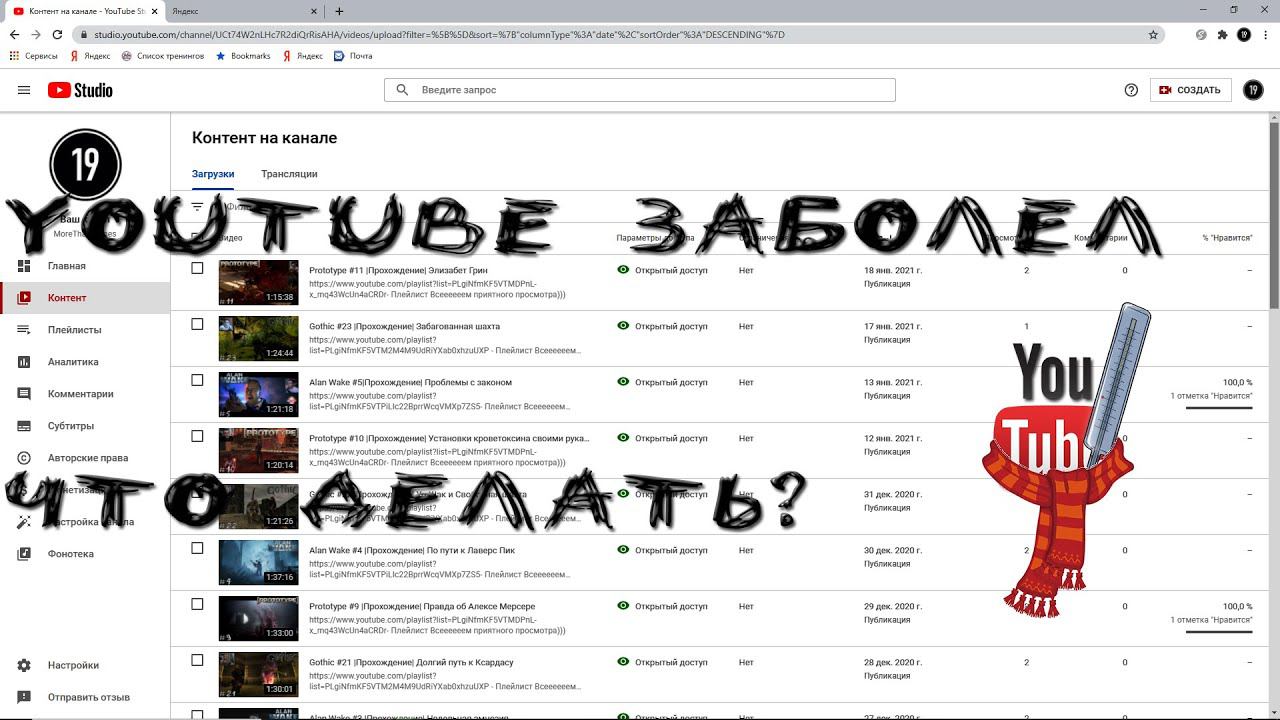Select checkbox of video dated 31 дек. 2020
The height and width of the screenshot is (720, 1280).
tap(197, 492)
